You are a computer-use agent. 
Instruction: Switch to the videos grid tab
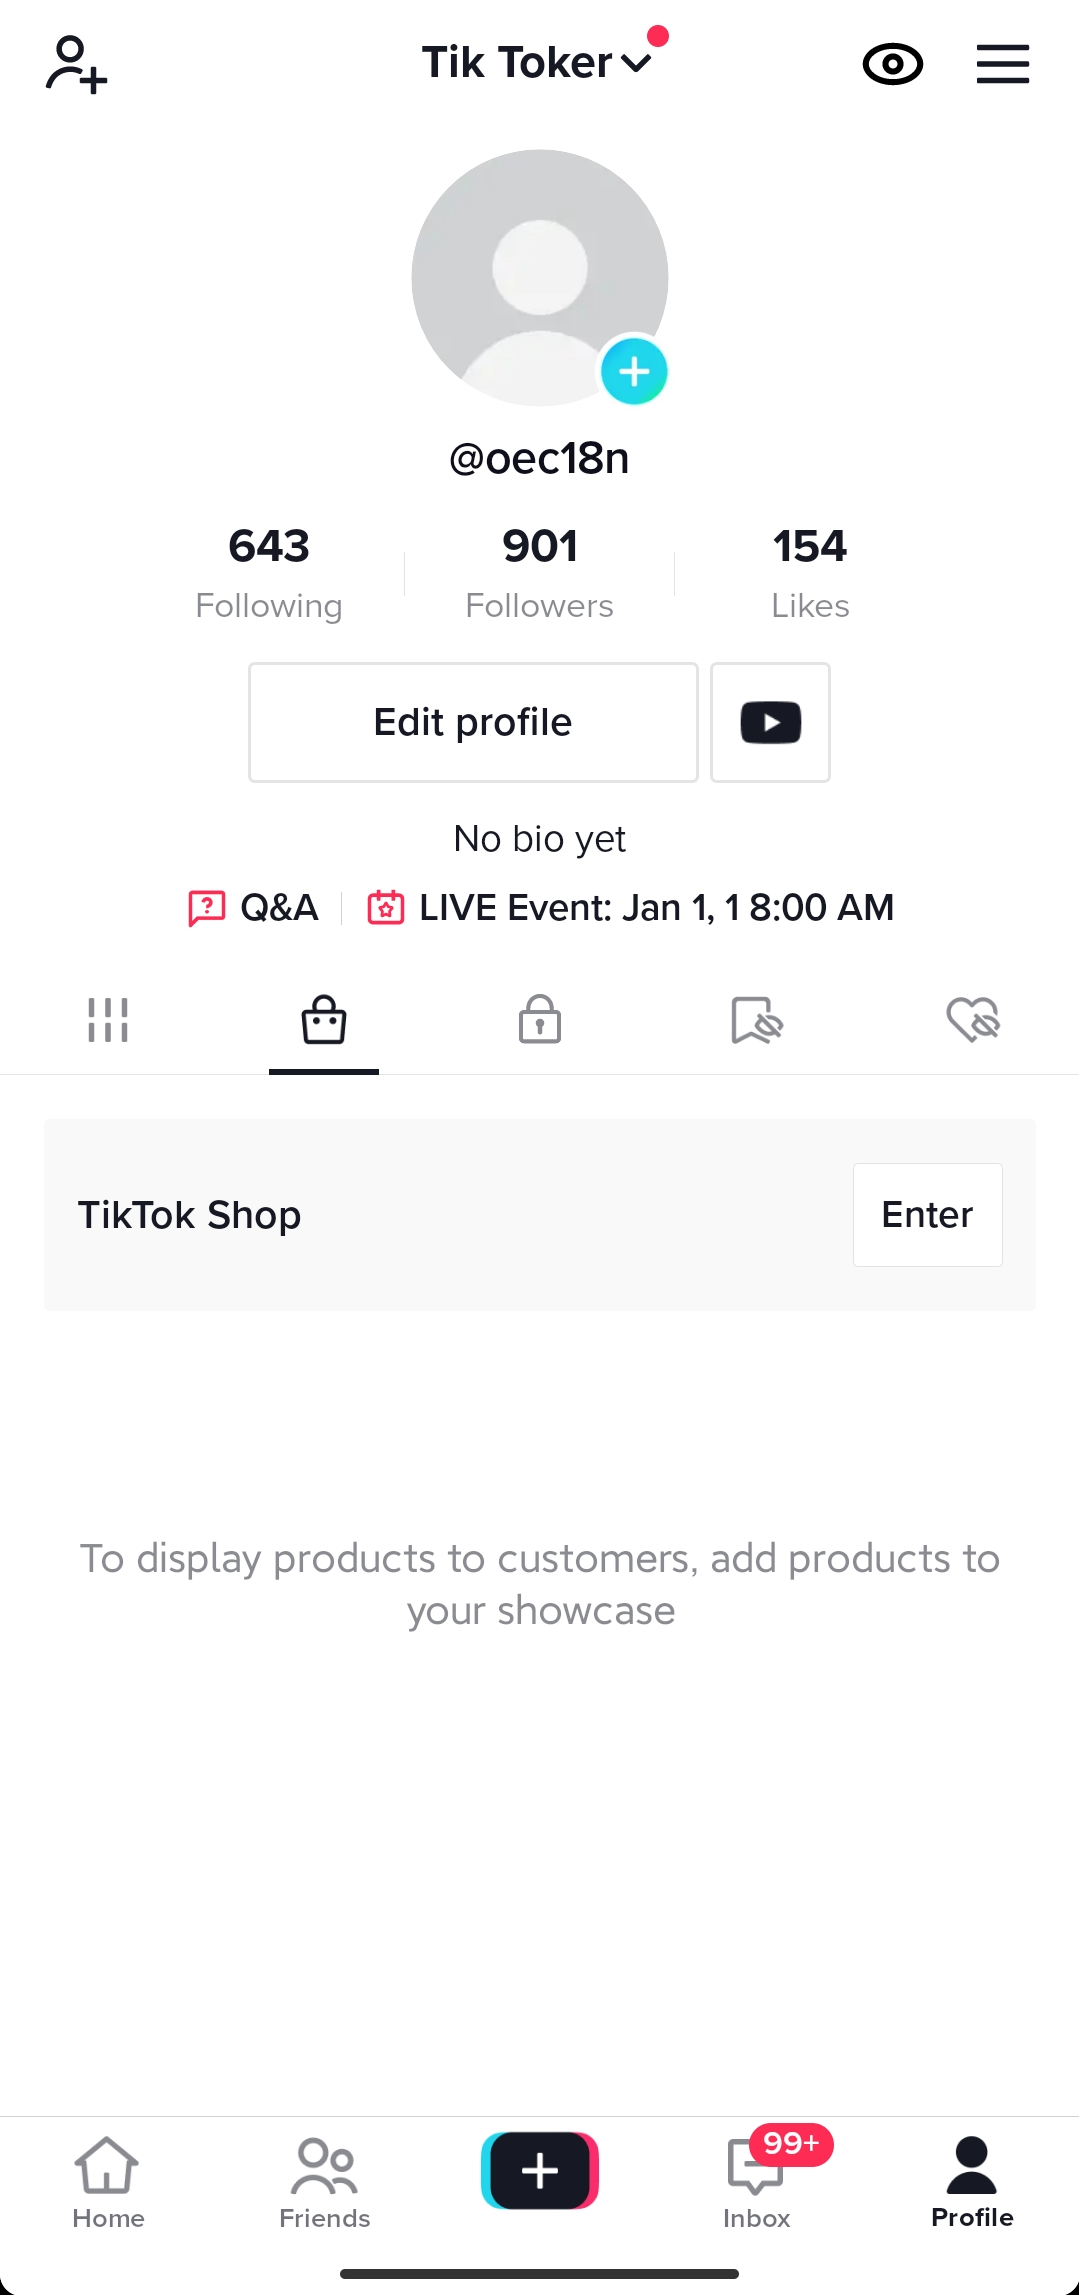(108, 1020)
